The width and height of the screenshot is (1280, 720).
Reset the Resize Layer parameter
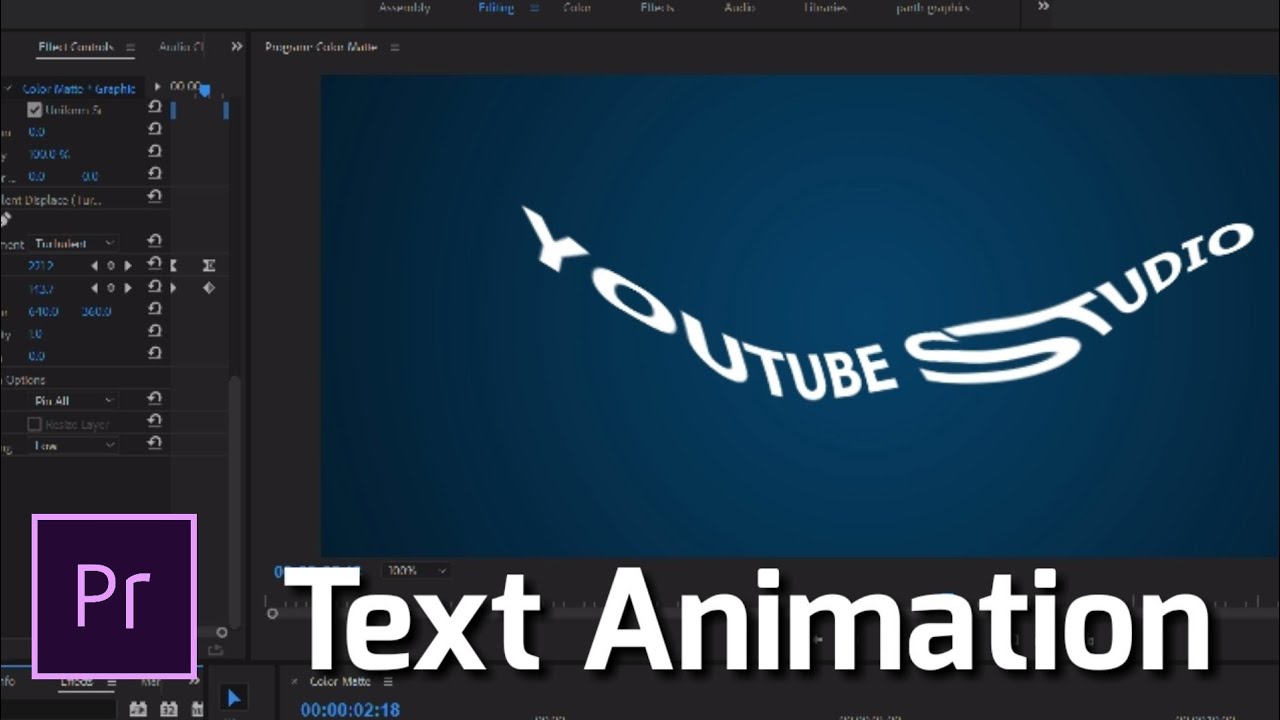[155, 422]
